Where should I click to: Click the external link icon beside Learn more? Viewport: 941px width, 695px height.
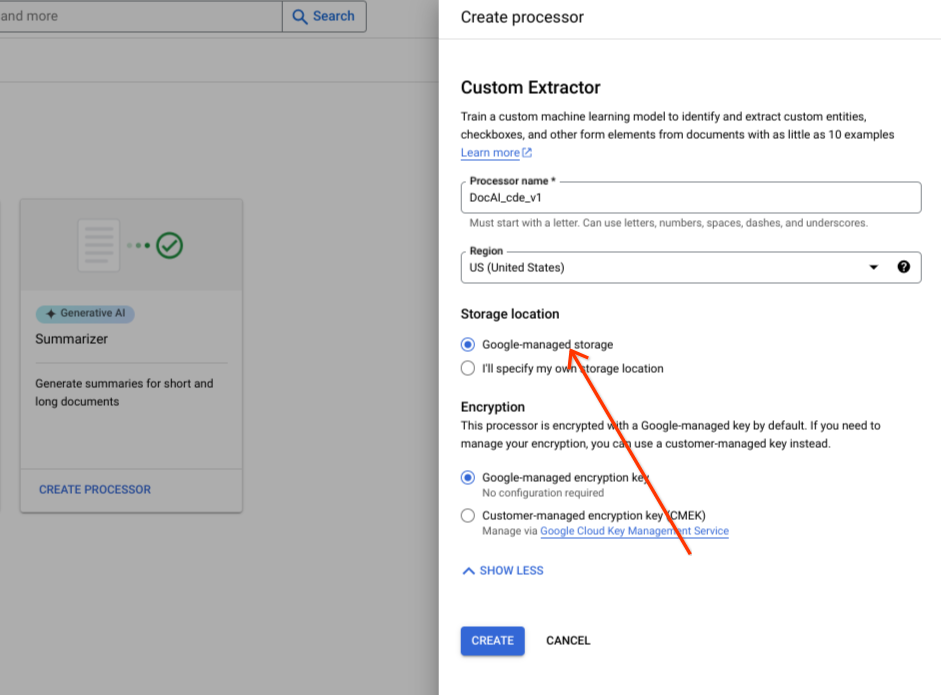tap(527, 153)
